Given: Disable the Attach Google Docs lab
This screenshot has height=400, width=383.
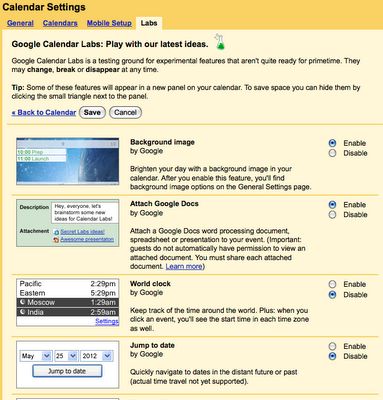Looking at the screenshot, I should 332,214.
